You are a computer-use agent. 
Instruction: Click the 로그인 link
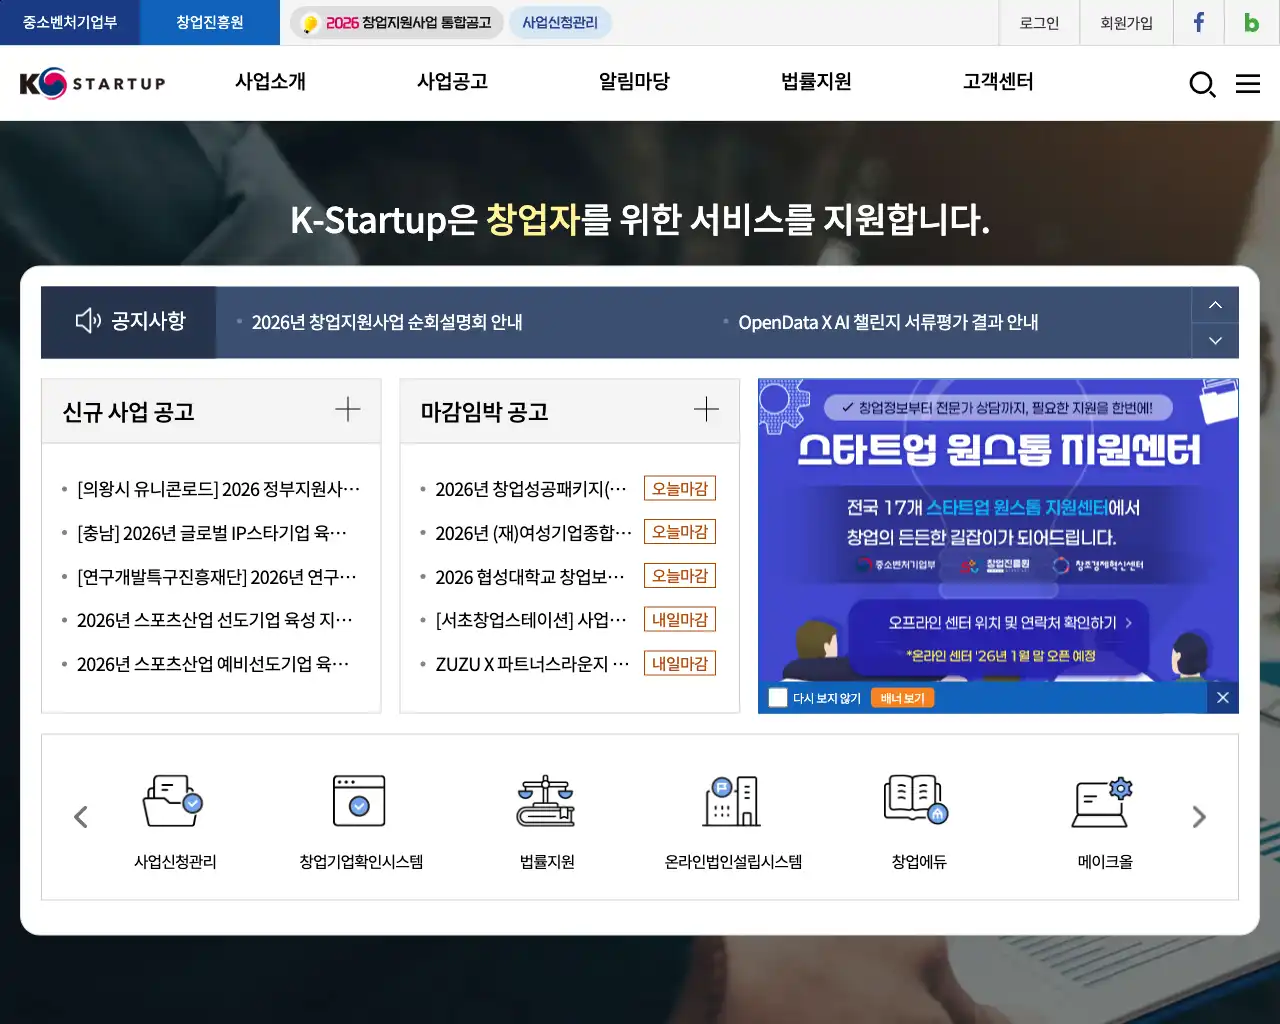coord(1039,22)
